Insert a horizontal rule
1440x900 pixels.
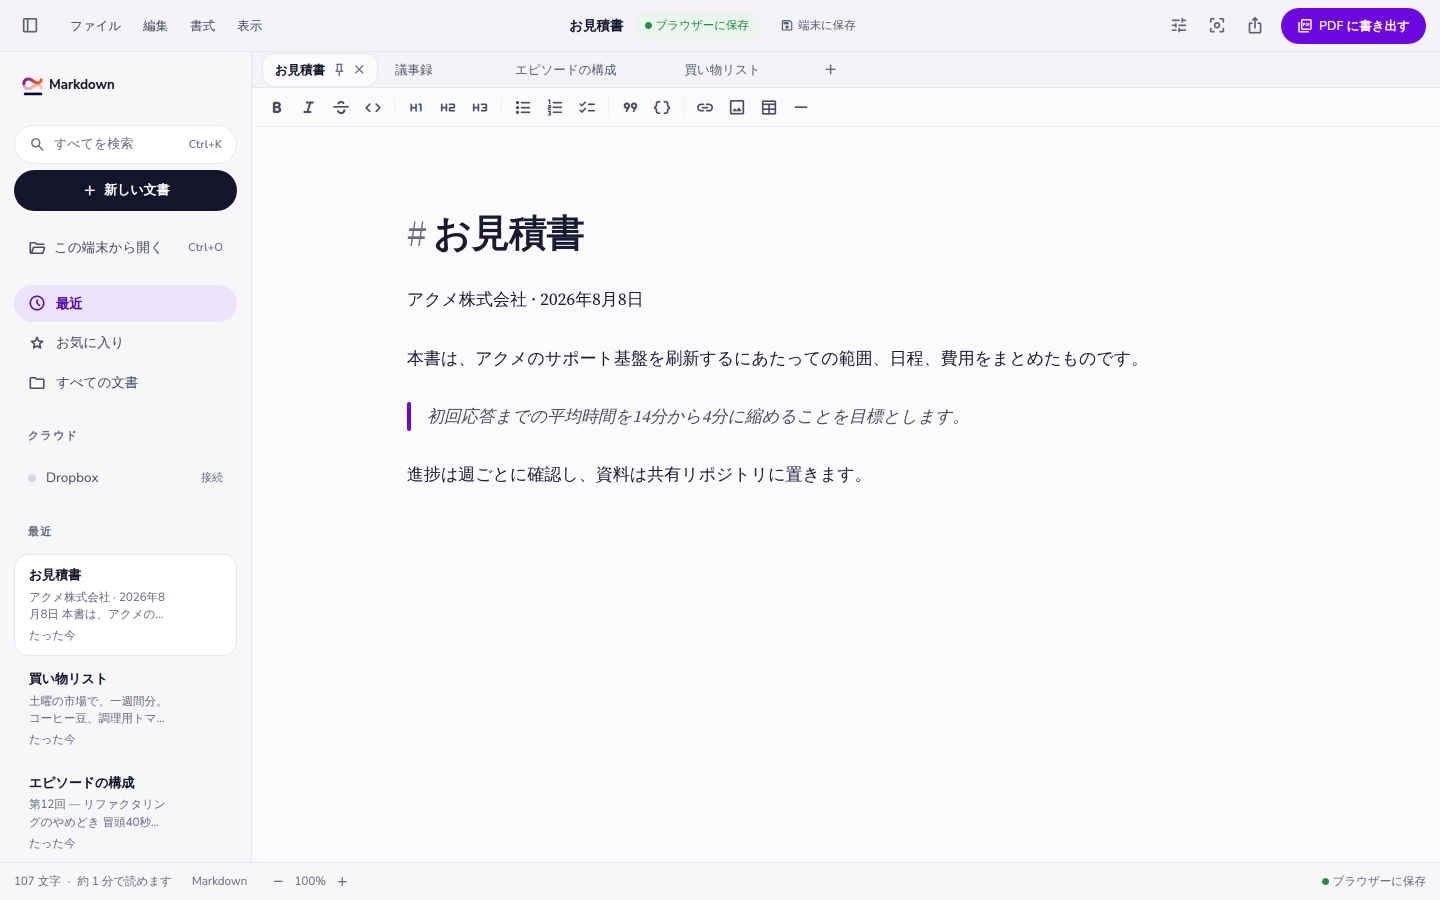pyautogui.click(x=801, y=108)
